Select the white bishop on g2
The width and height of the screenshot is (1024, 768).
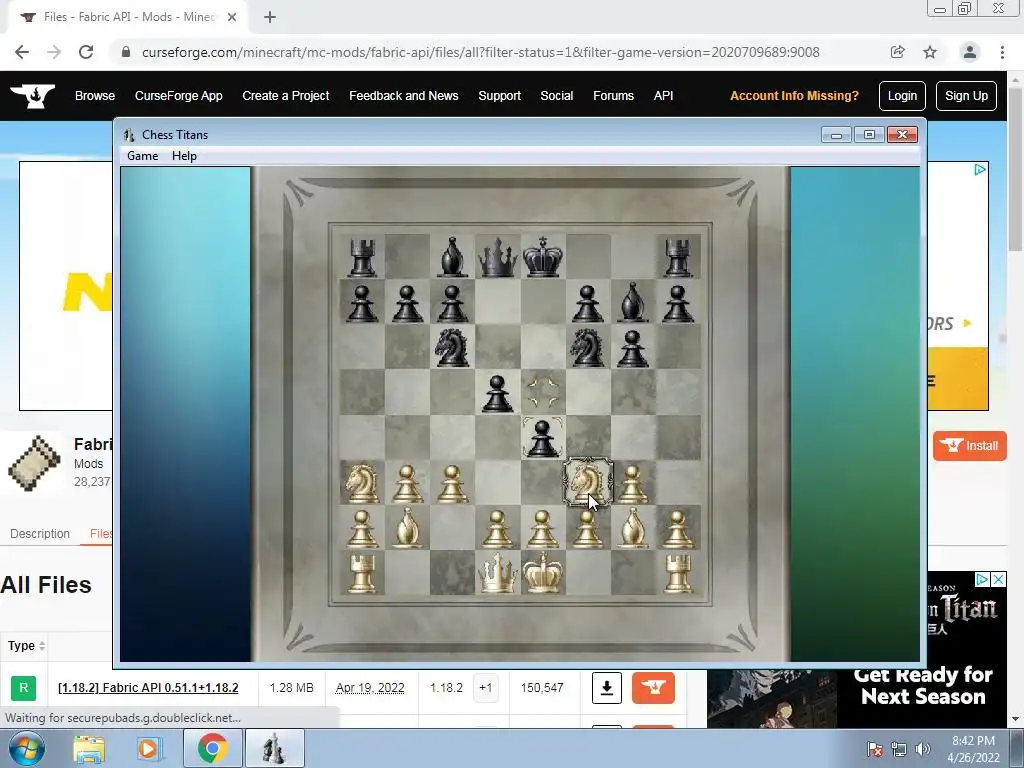(633, 528)
